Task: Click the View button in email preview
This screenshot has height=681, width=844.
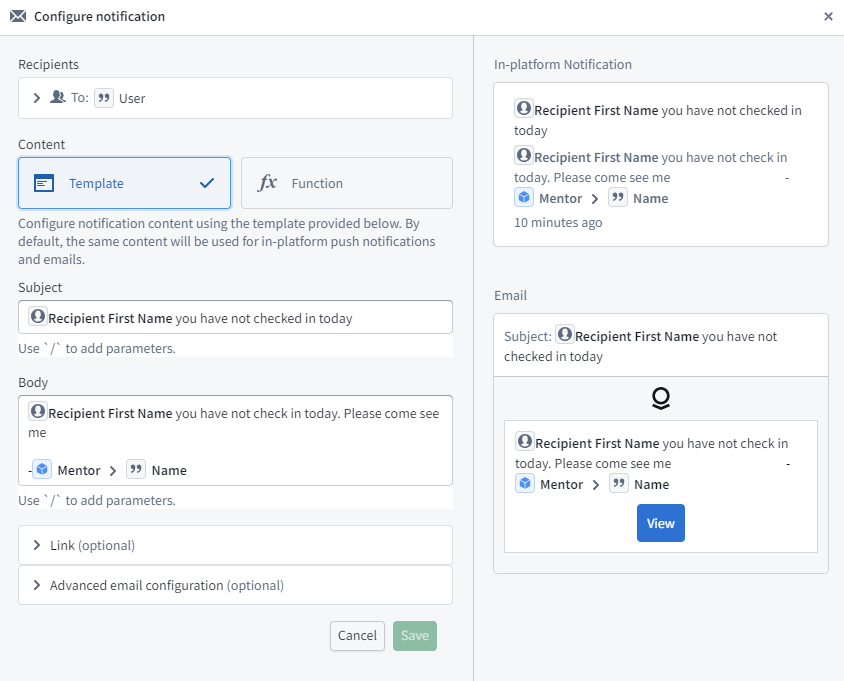Action: click(660, 523)
